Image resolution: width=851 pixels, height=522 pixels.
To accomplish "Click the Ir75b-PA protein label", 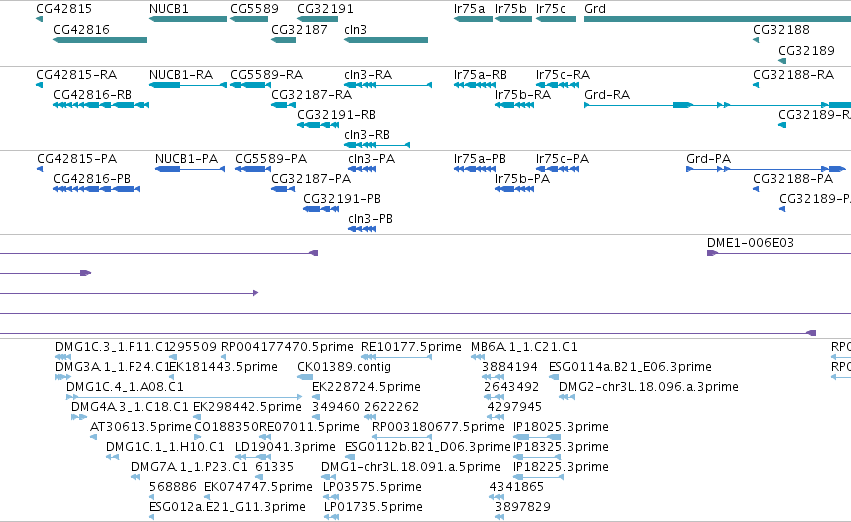I will tap(522, 179).
